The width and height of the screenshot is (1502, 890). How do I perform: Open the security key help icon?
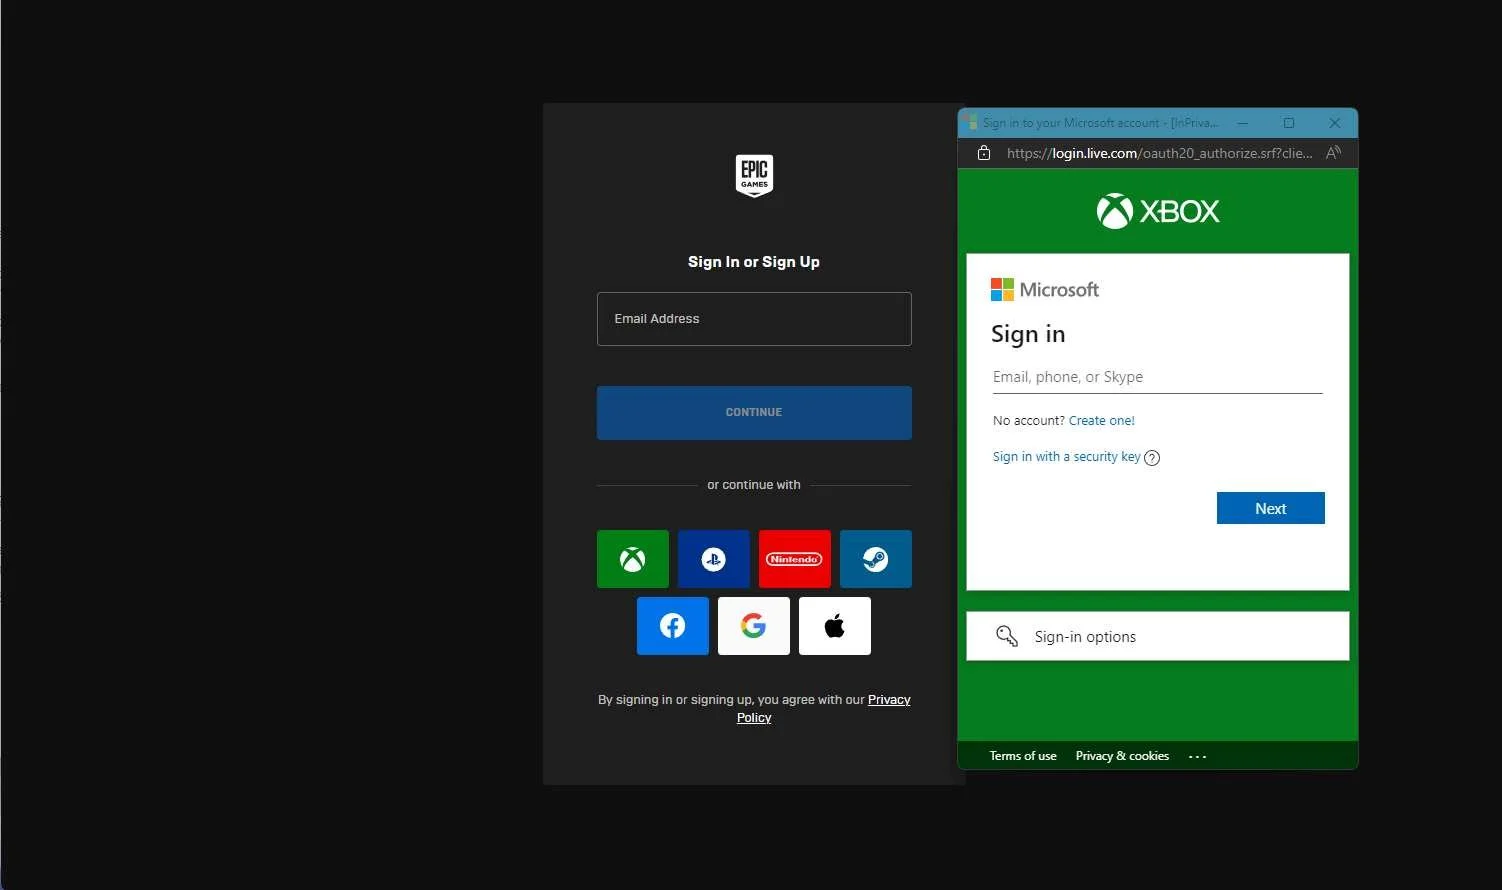tap(1152, 458)
